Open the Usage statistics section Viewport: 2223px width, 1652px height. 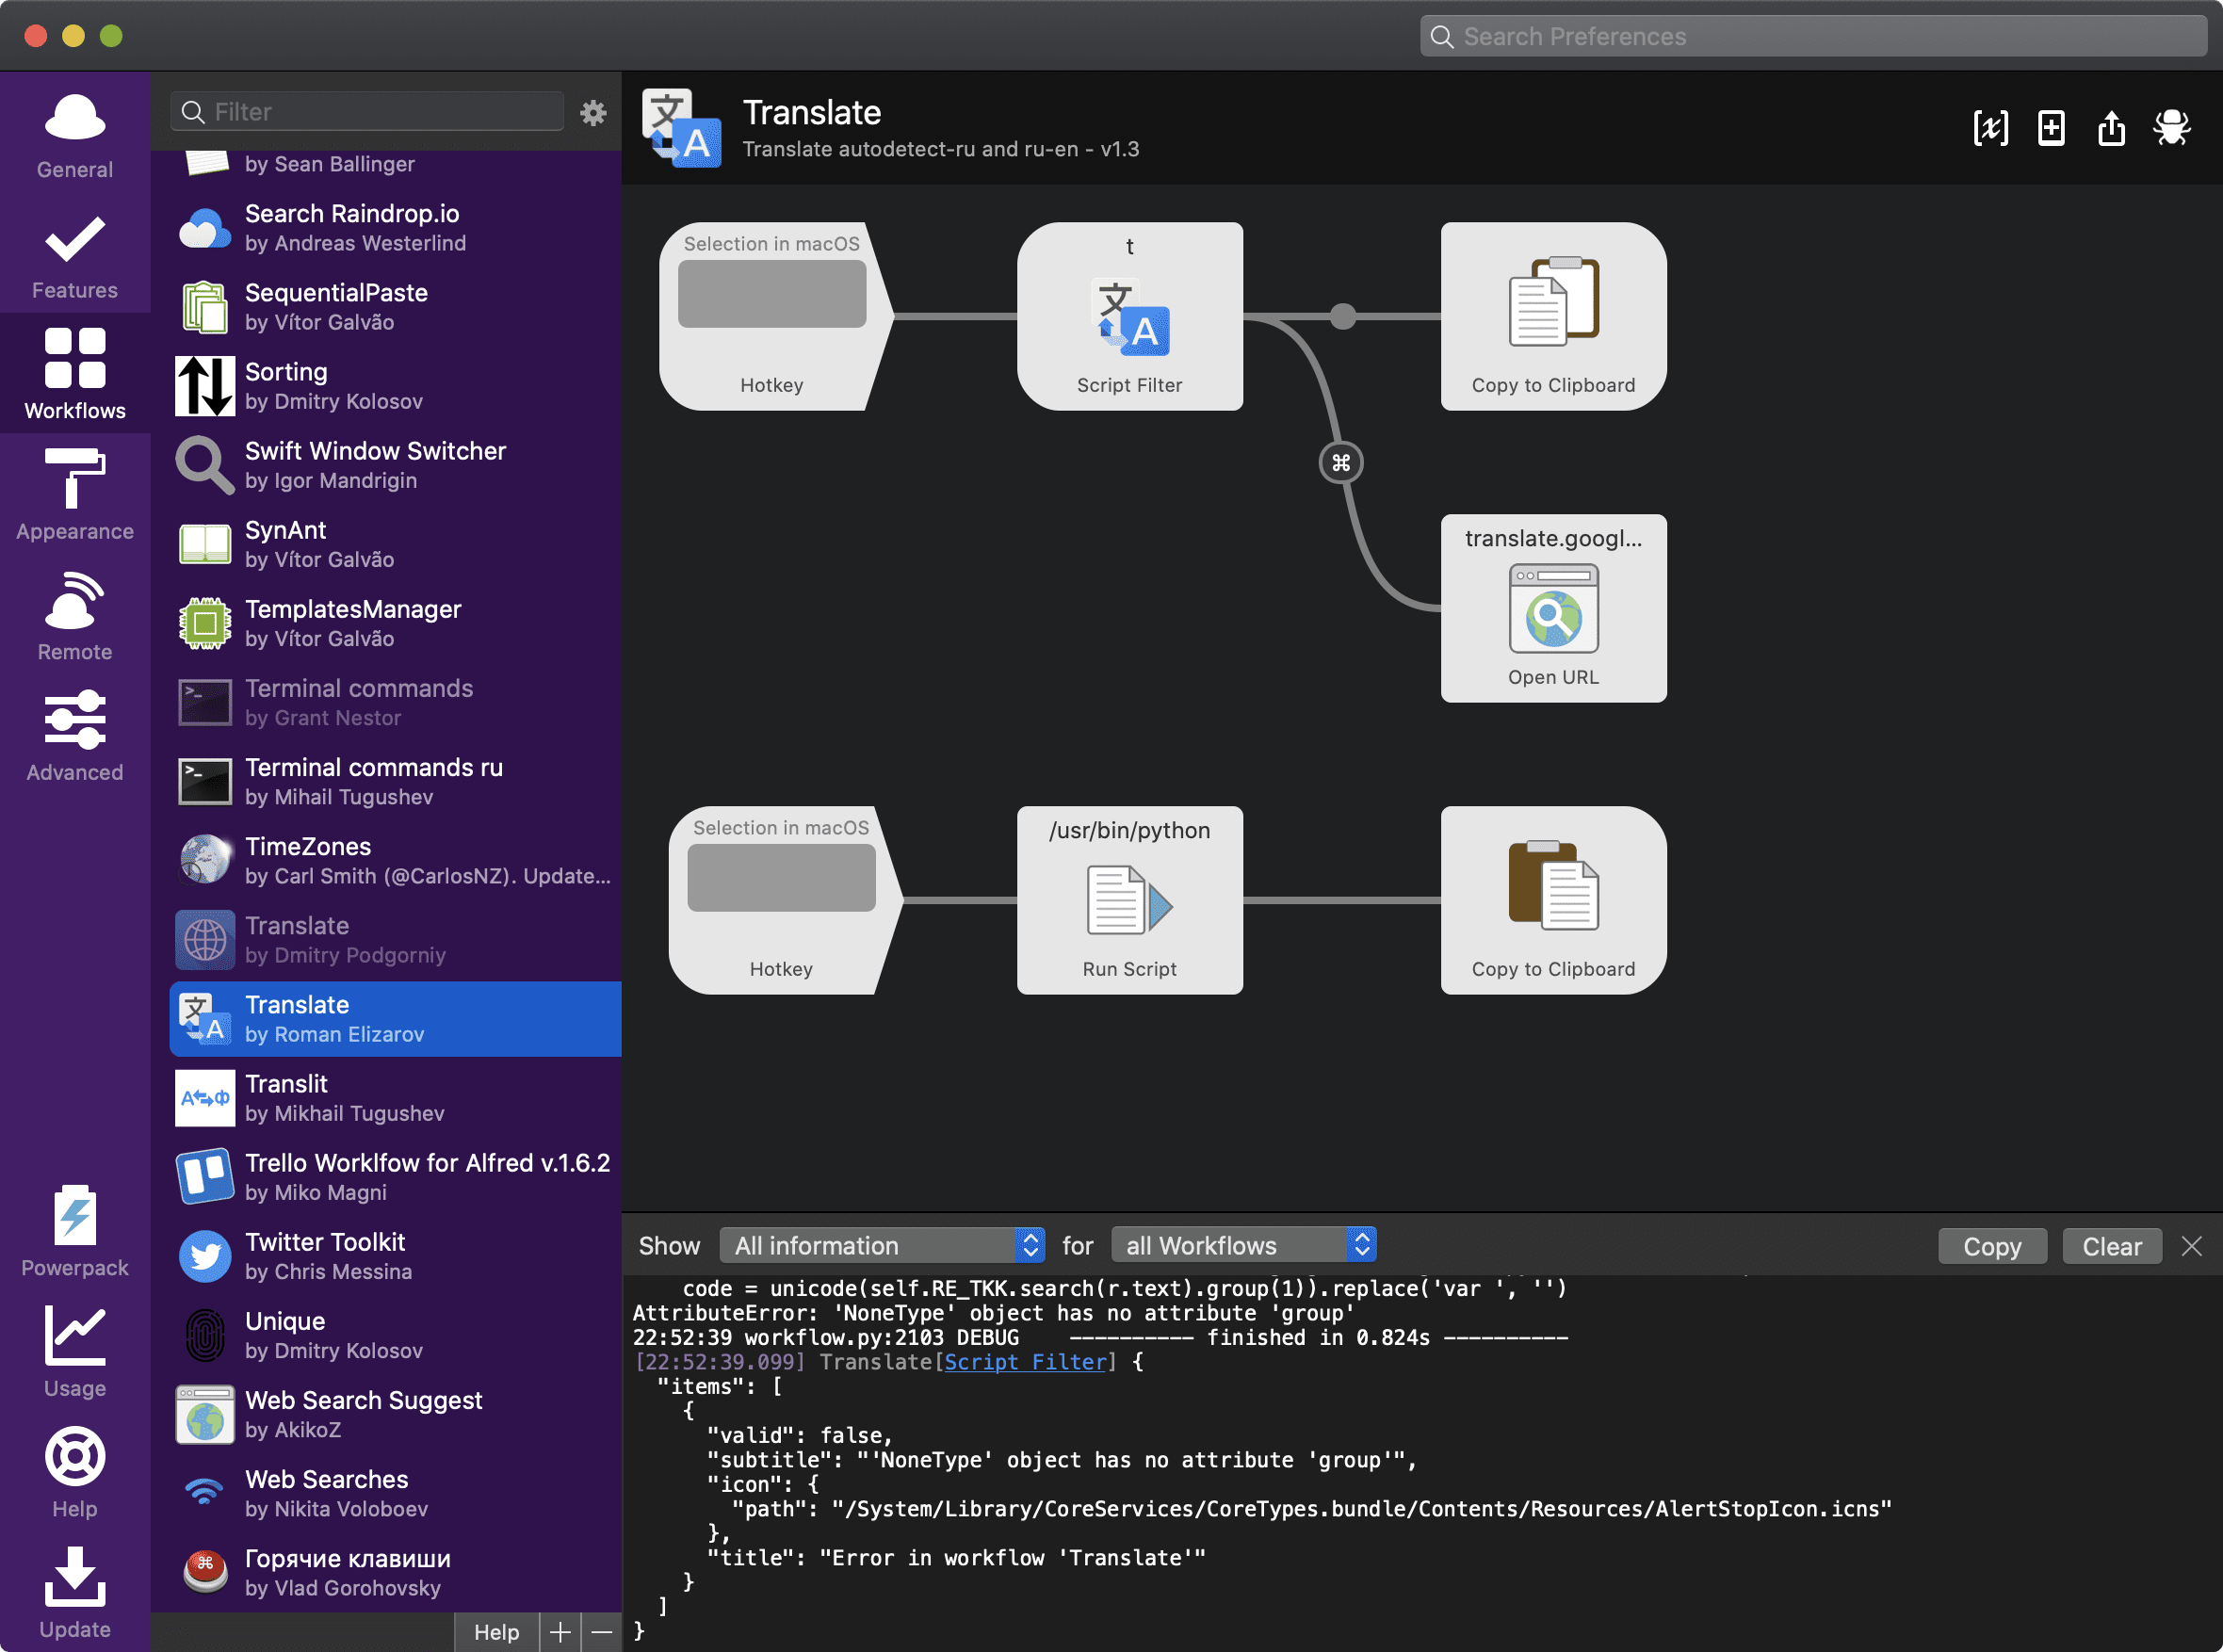point(75,1351)
